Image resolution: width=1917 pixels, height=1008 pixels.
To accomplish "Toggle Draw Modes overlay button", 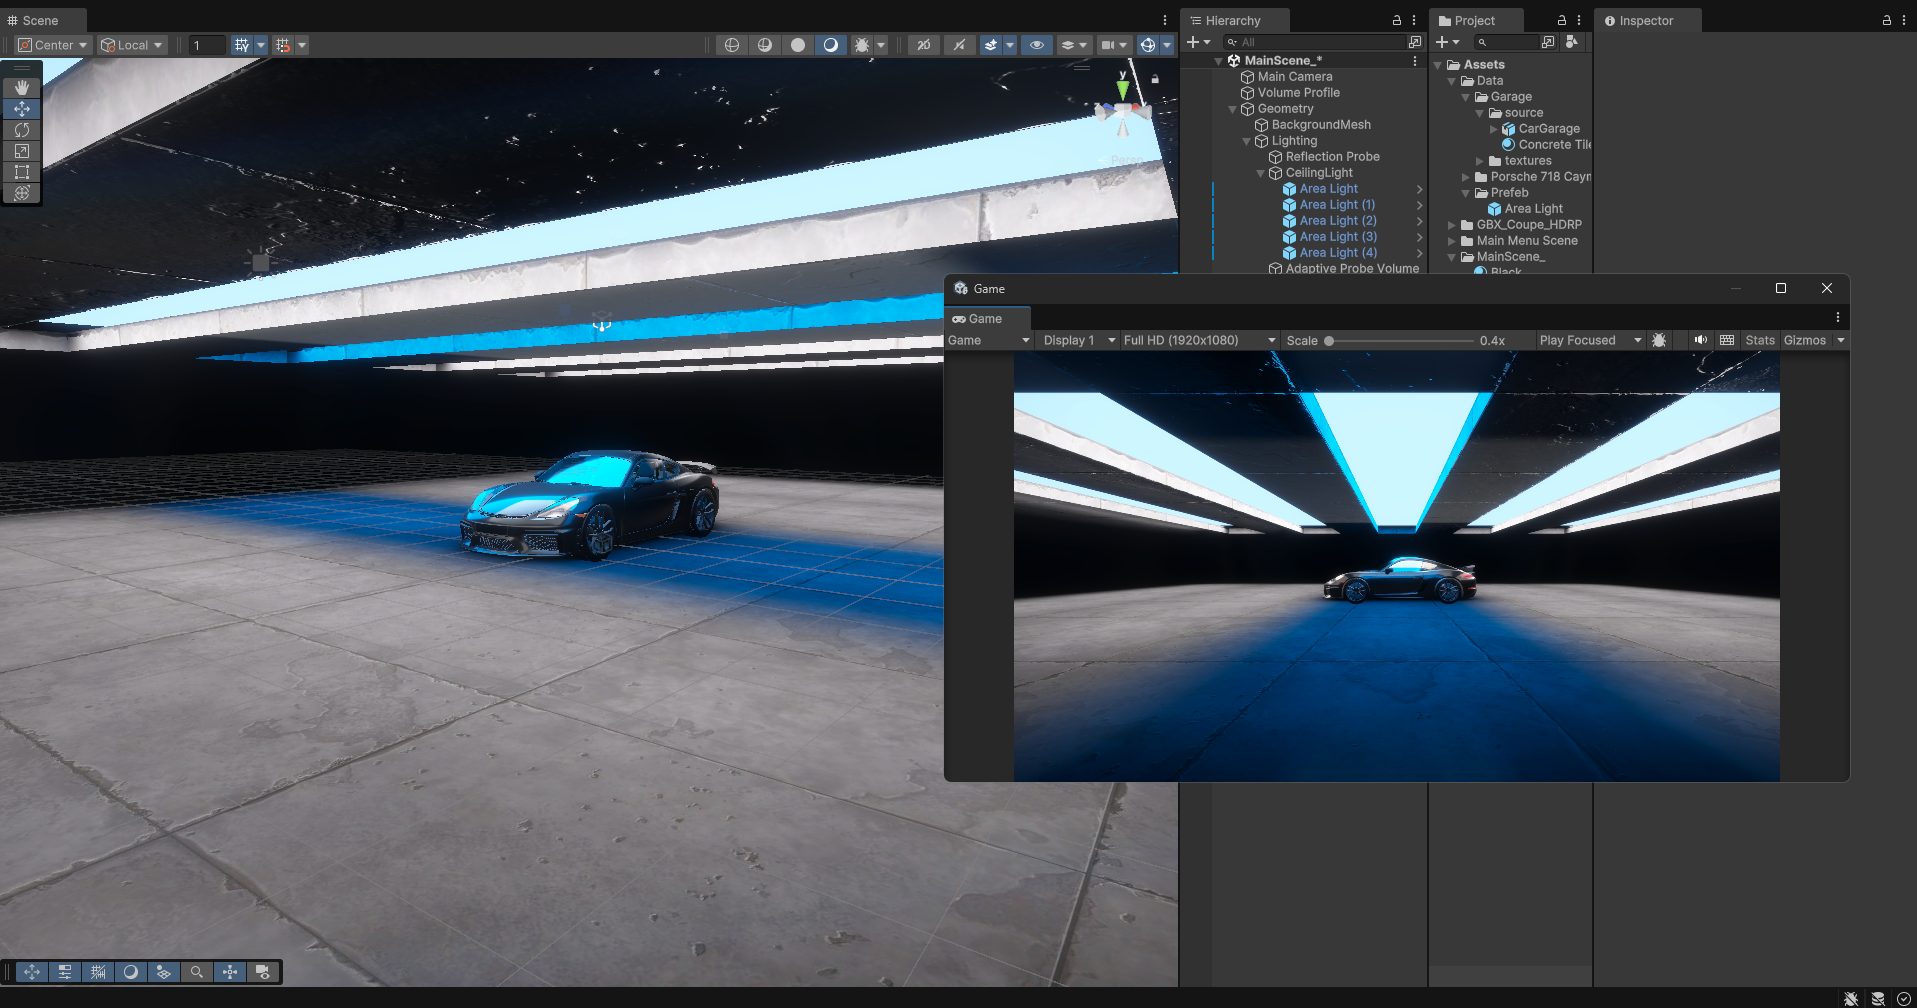I will point(131,972).
